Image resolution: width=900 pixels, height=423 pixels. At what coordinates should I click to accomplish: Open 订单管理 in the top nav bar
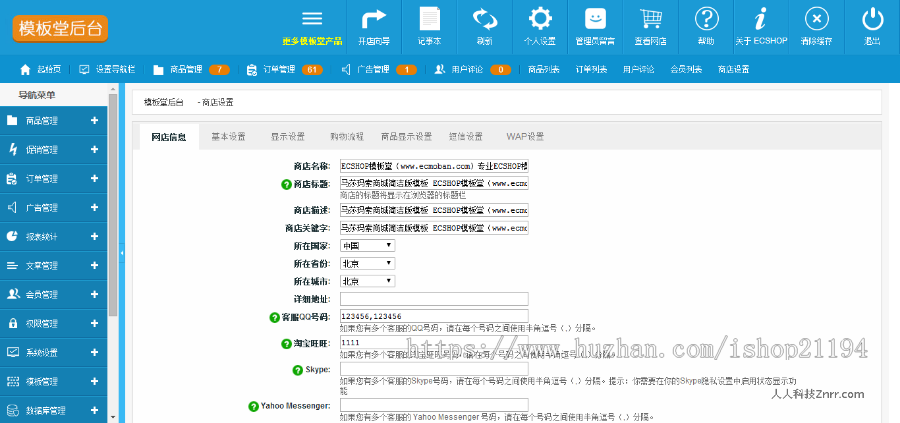tap(284, 69)
